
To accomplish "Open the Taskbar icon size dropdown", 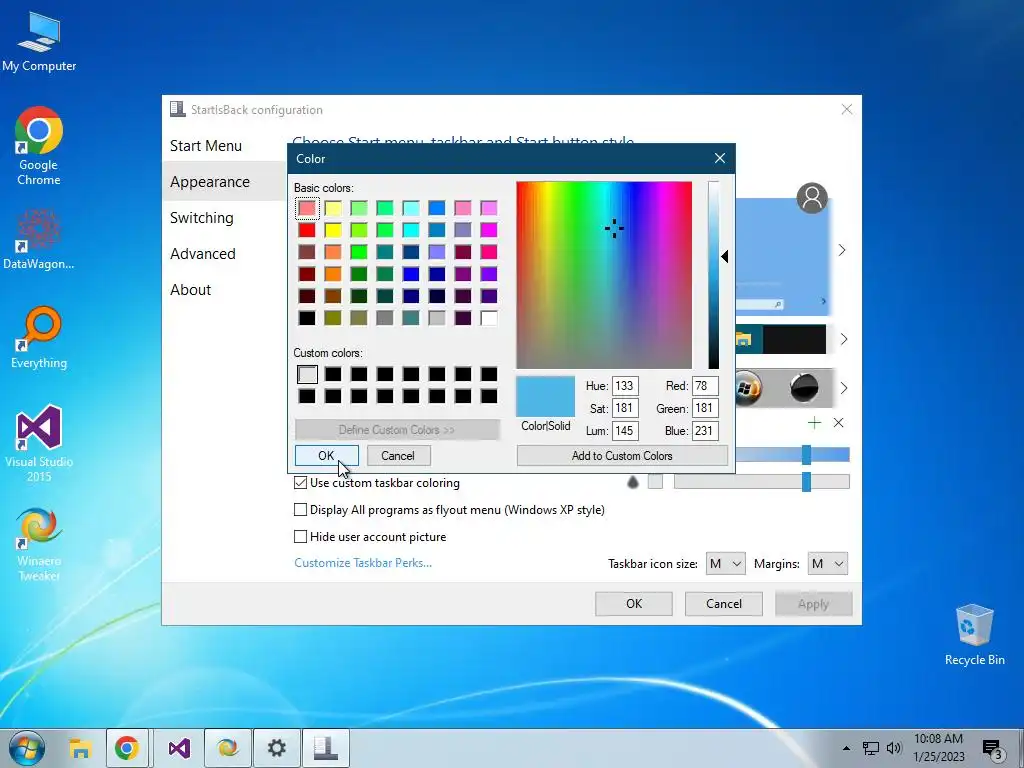I will [x=725, y=564].
